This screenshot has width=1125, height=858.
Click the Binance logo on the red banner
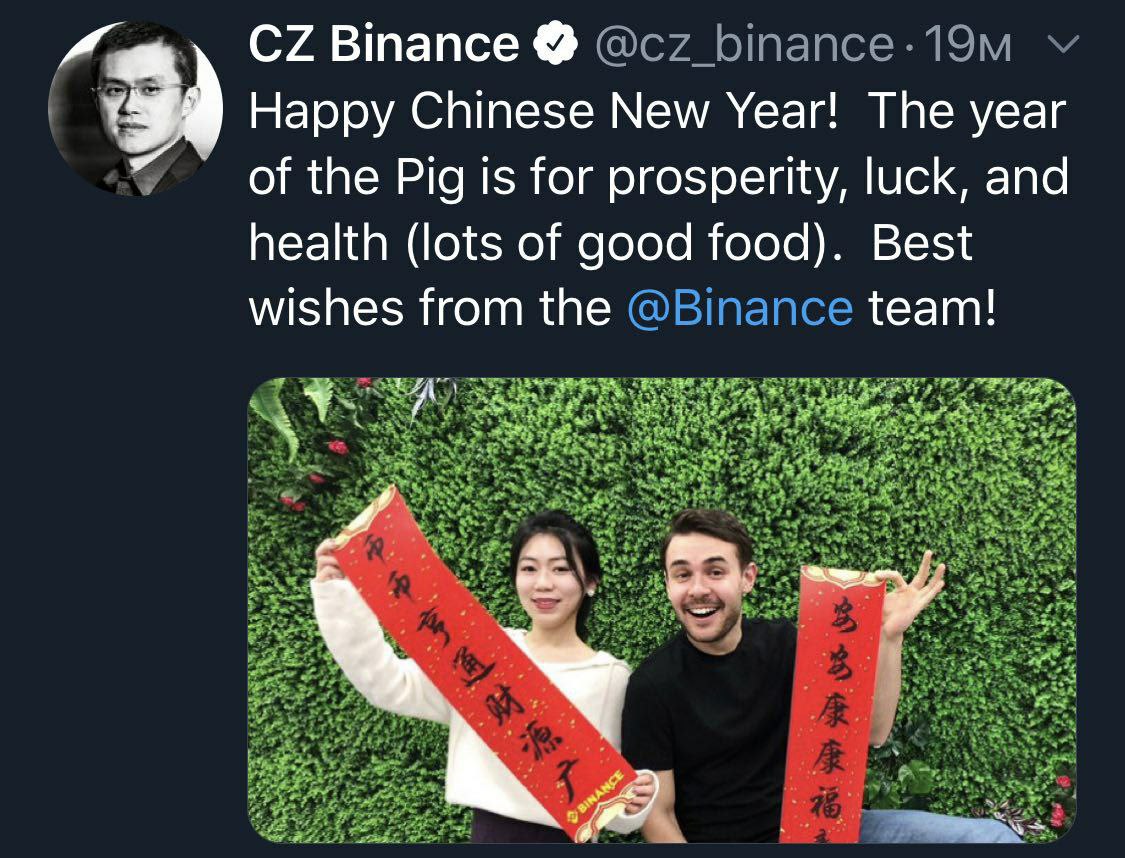[x=594, y=795]
